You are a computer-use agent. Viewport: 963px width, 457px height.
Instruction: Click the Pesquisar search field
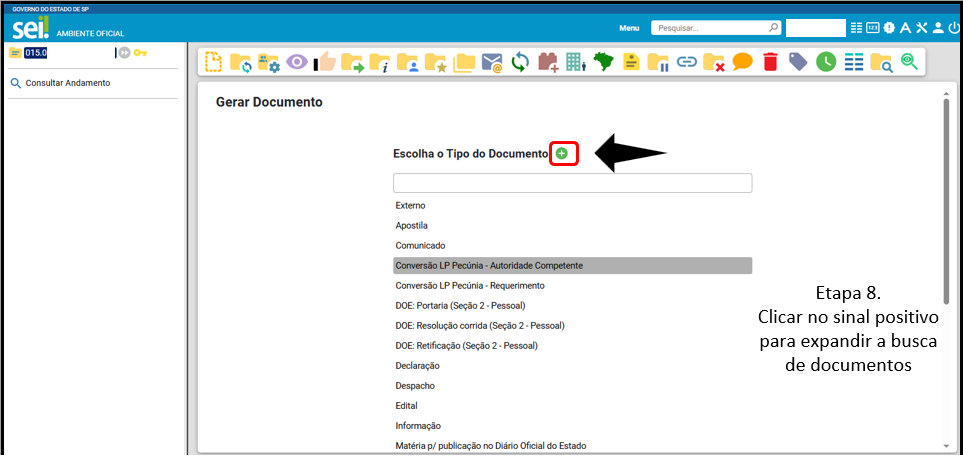coord(709,28)
